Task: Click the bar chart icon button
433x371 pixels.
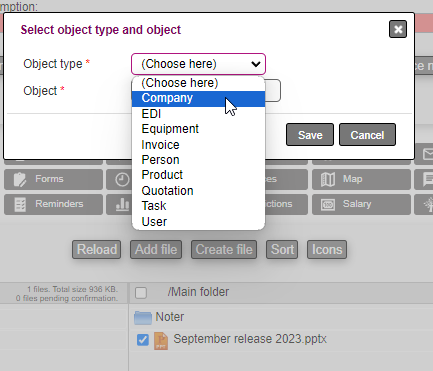Action: coord(122,204)
